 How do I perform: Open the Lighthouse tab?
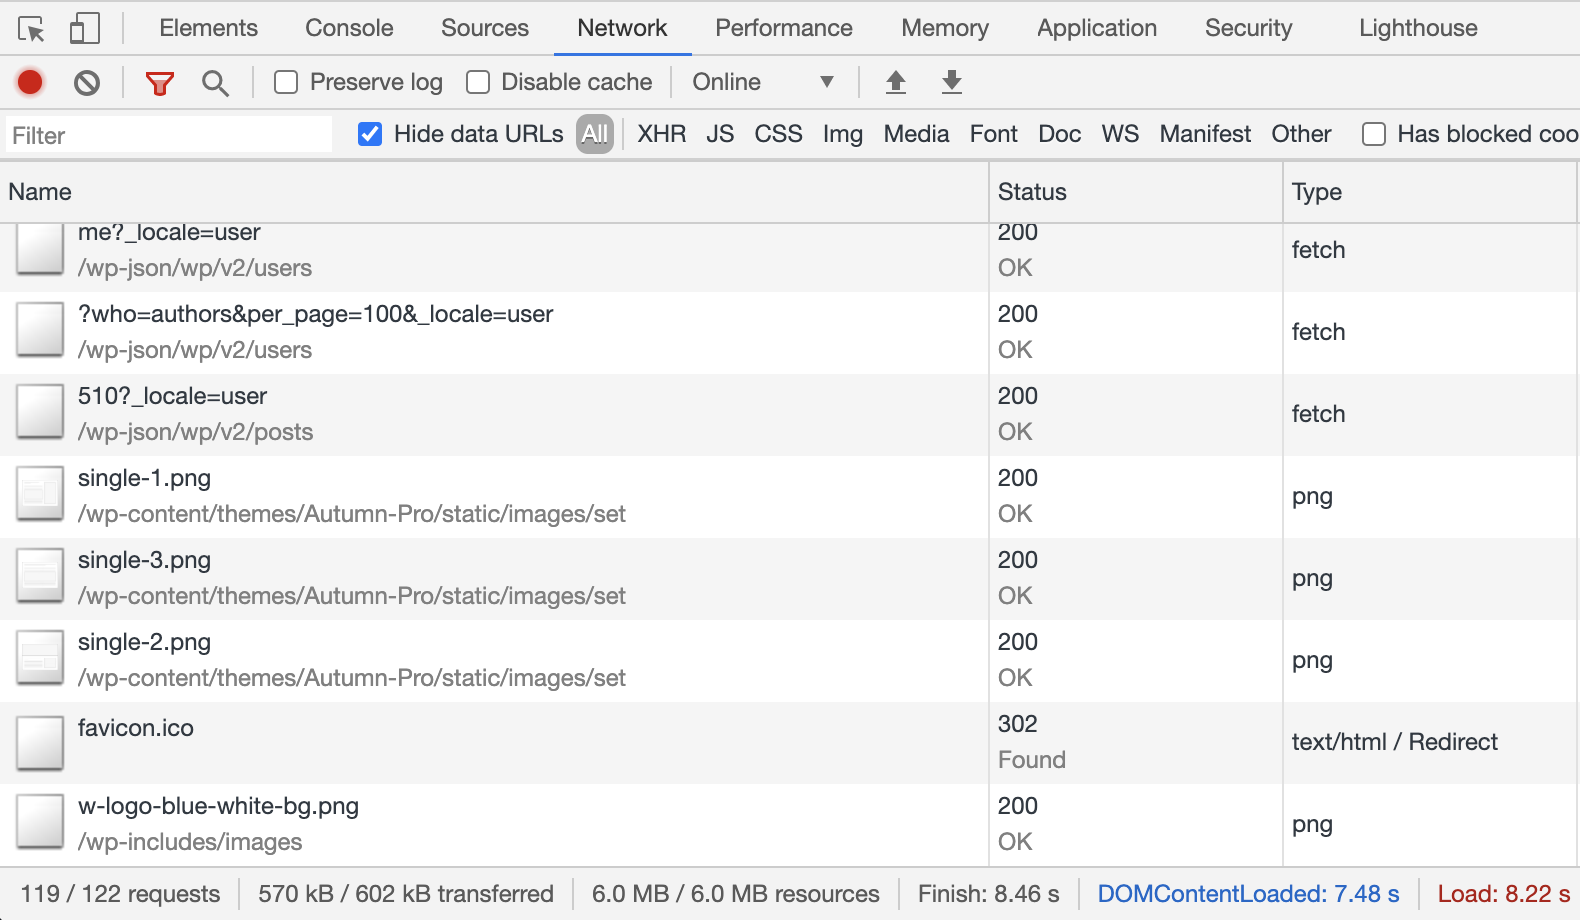coord(1417,28)
